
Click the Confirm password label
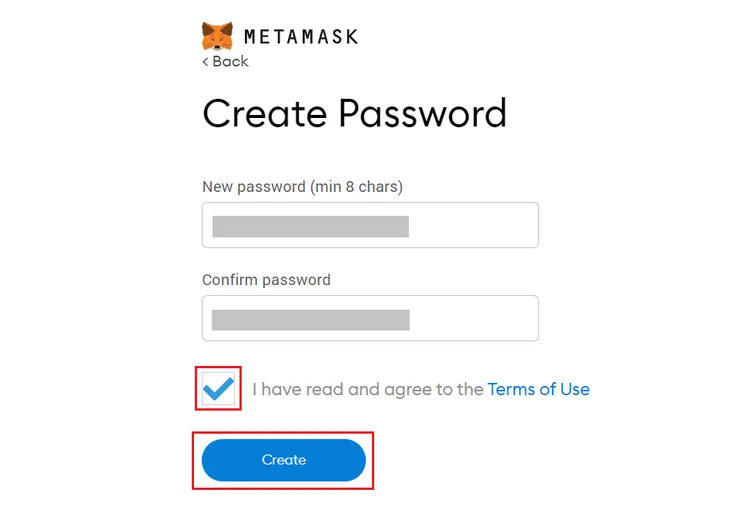coord(266,280)
